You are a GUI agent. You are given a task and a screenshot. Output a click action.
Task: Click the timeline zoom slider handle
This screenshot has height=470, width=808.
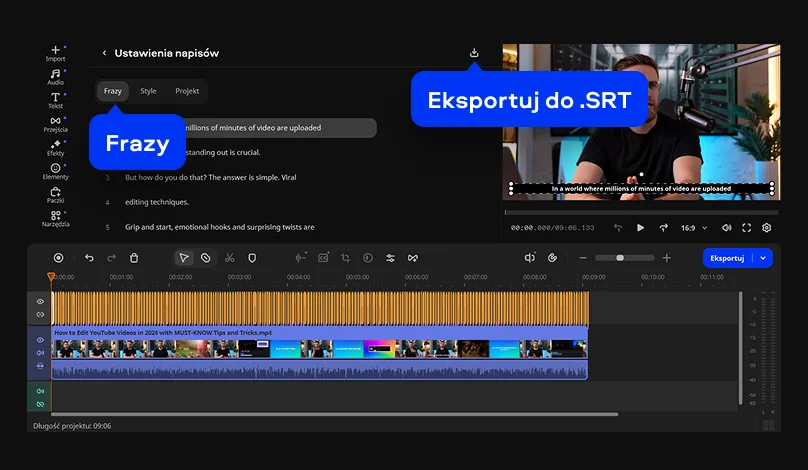[620, 258]
